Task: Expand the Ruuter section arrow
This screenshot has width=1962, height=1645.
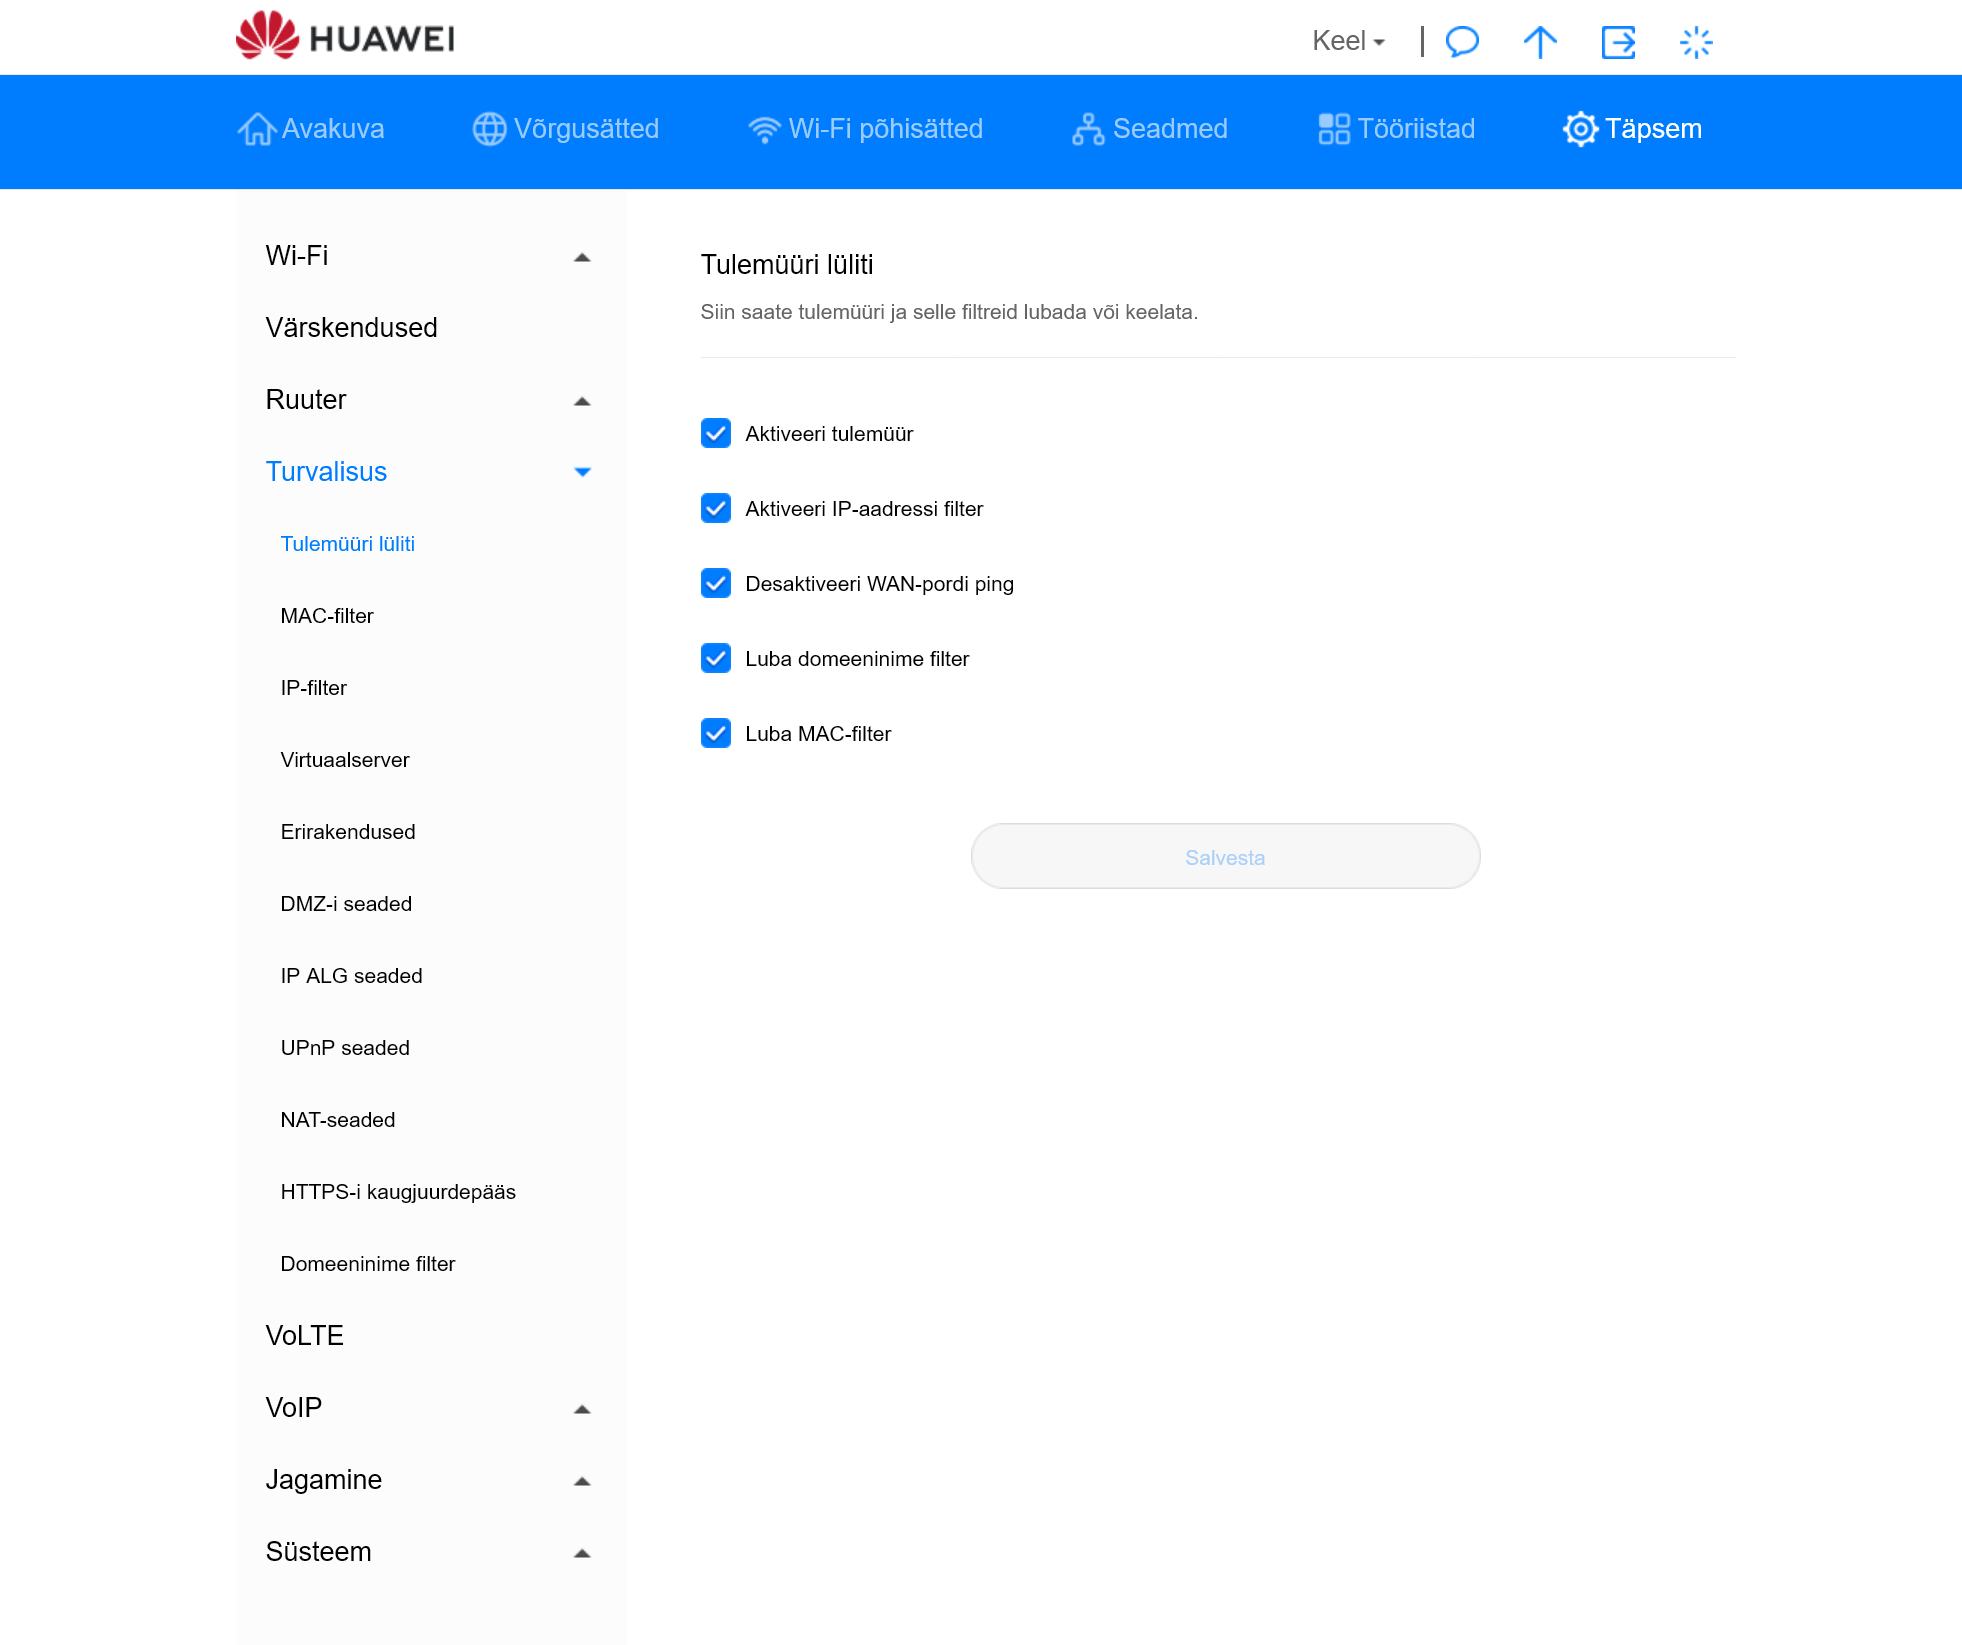Action: 582,401
